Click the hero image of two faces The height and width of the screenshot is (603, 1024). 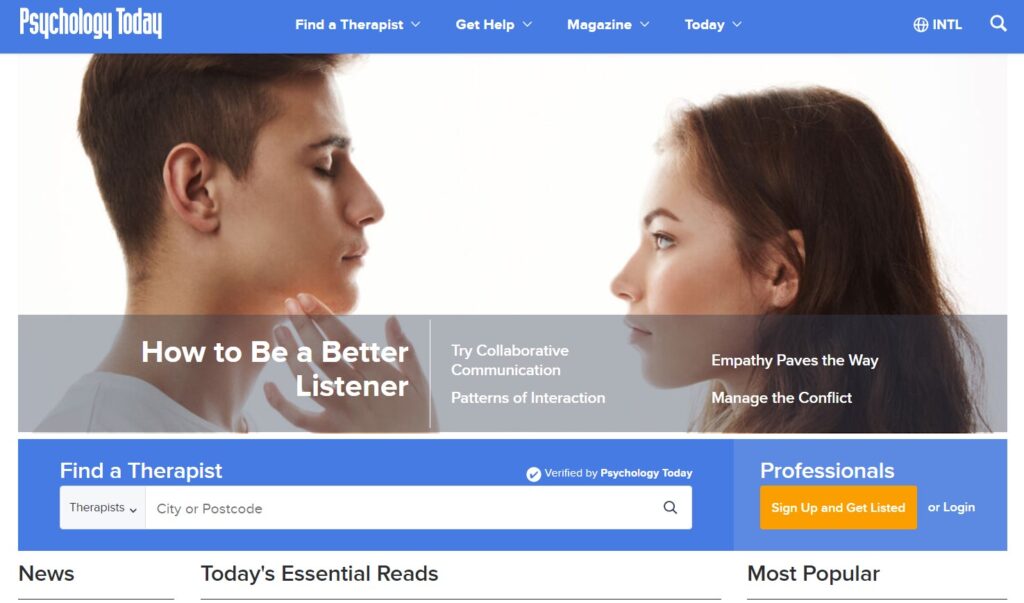[x=512, y=184]
